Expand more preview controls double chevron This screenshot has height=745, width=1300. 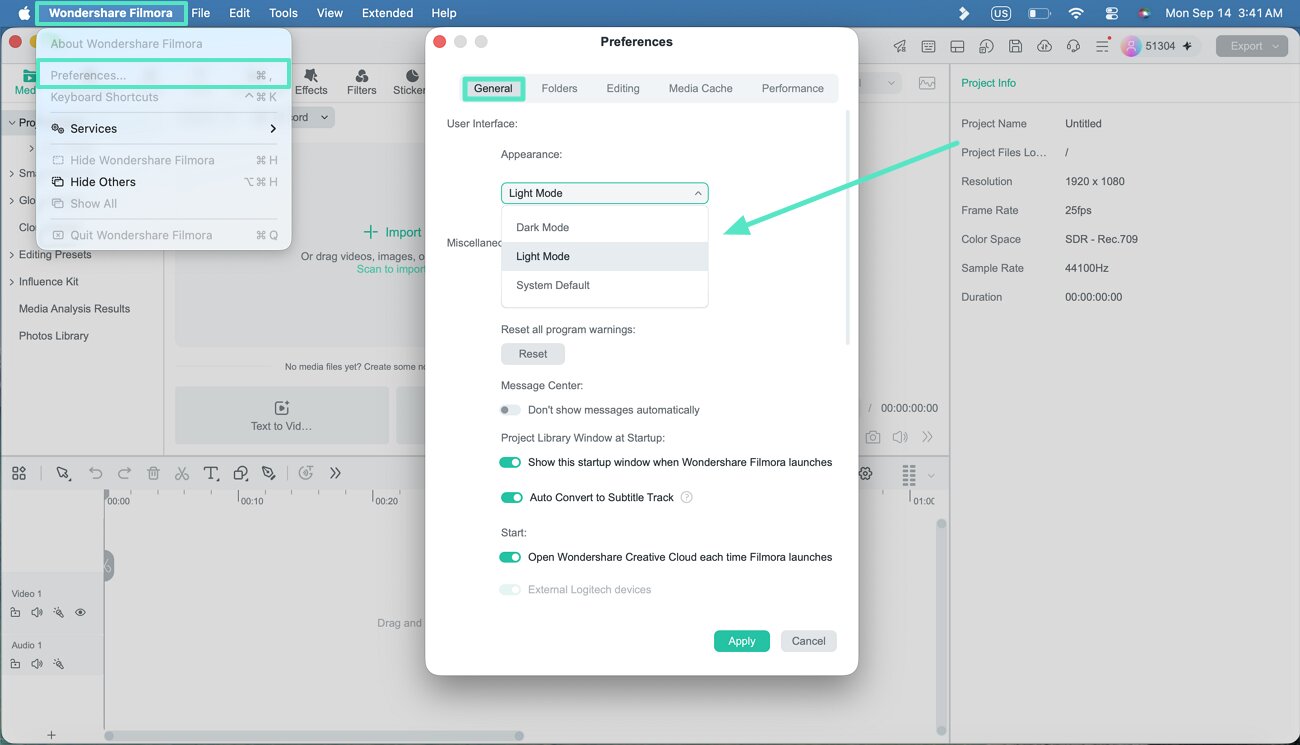click(x=927, y=437)
